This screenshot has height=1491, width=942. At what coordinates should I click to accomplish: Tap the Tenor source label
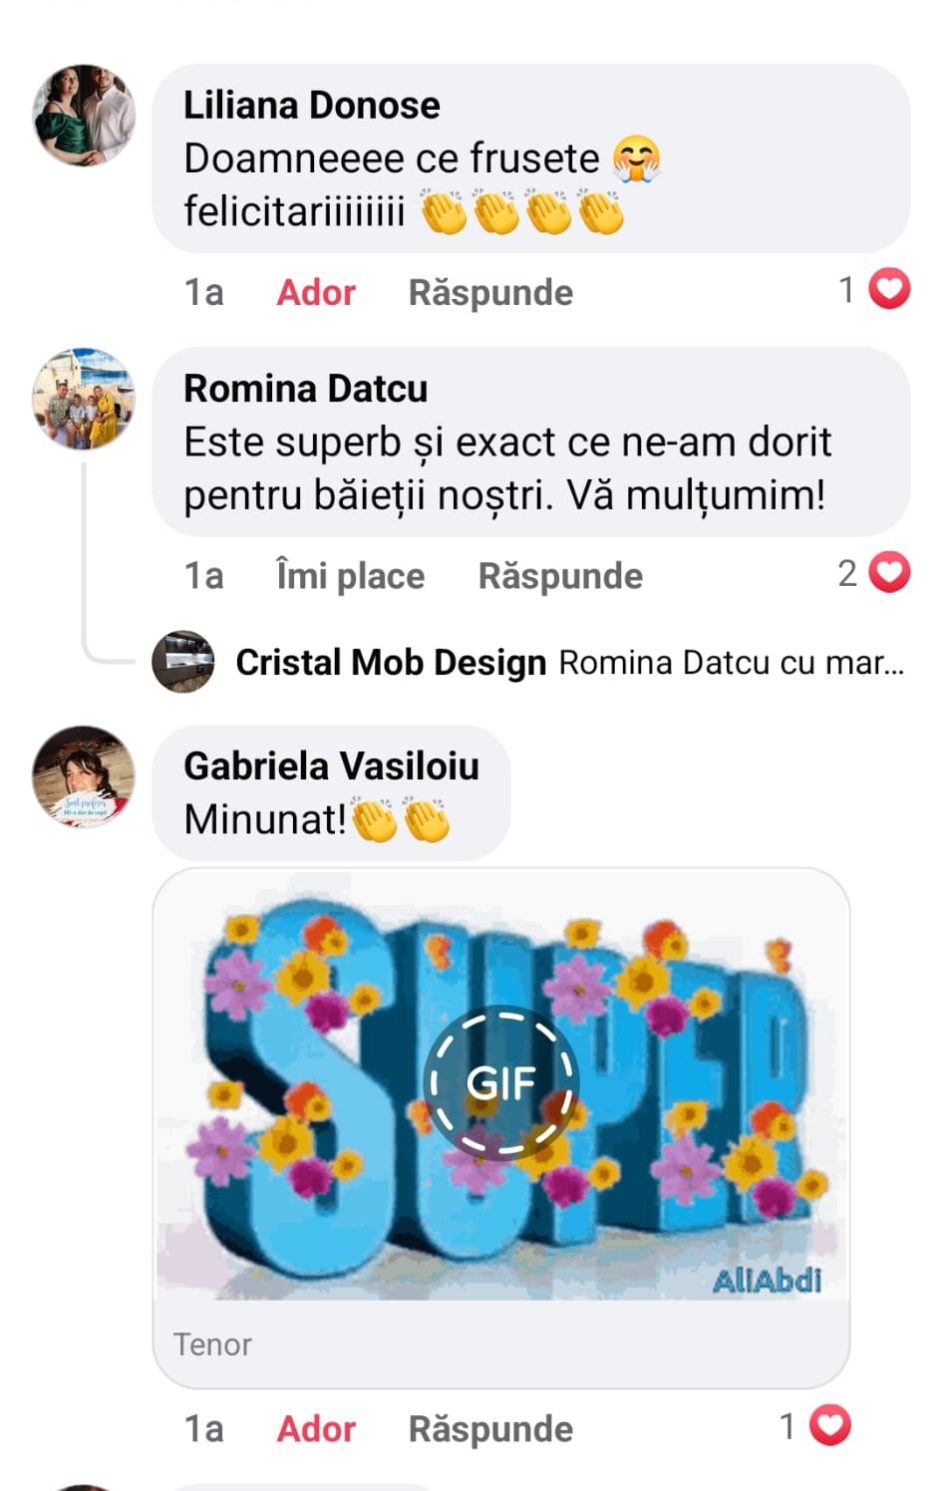(212, 1345)
